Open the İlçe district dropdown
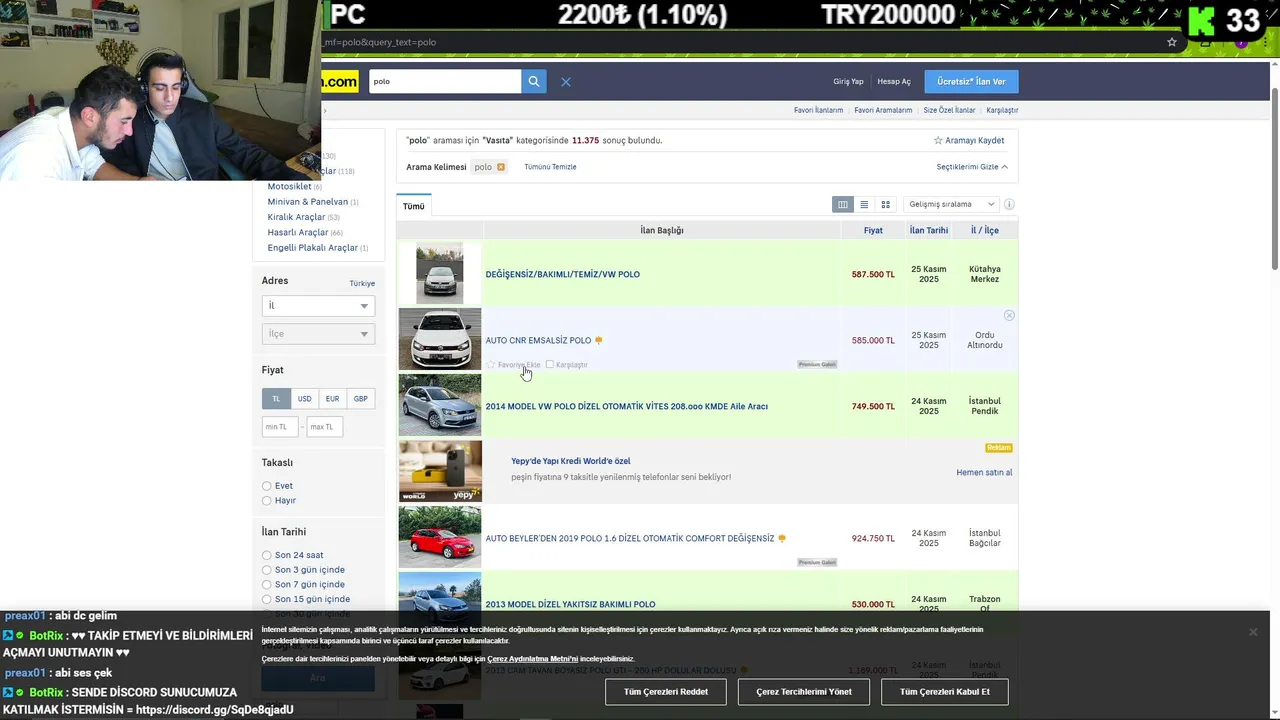This screenshot has height=720, width=1280. (x=318, y=333)
